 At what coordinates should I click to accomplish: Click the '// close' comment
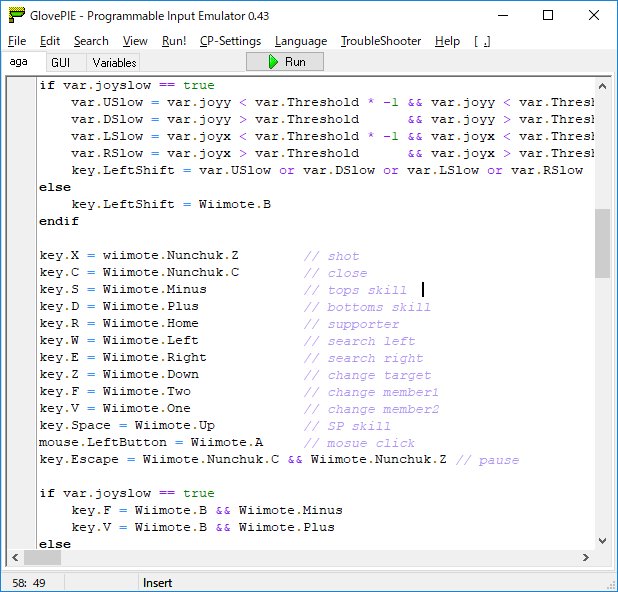point(335,273)
